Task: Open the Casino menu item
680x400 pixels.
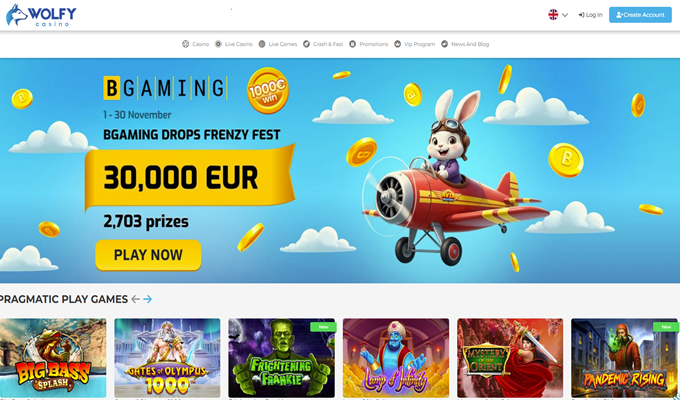Action: 196,44
